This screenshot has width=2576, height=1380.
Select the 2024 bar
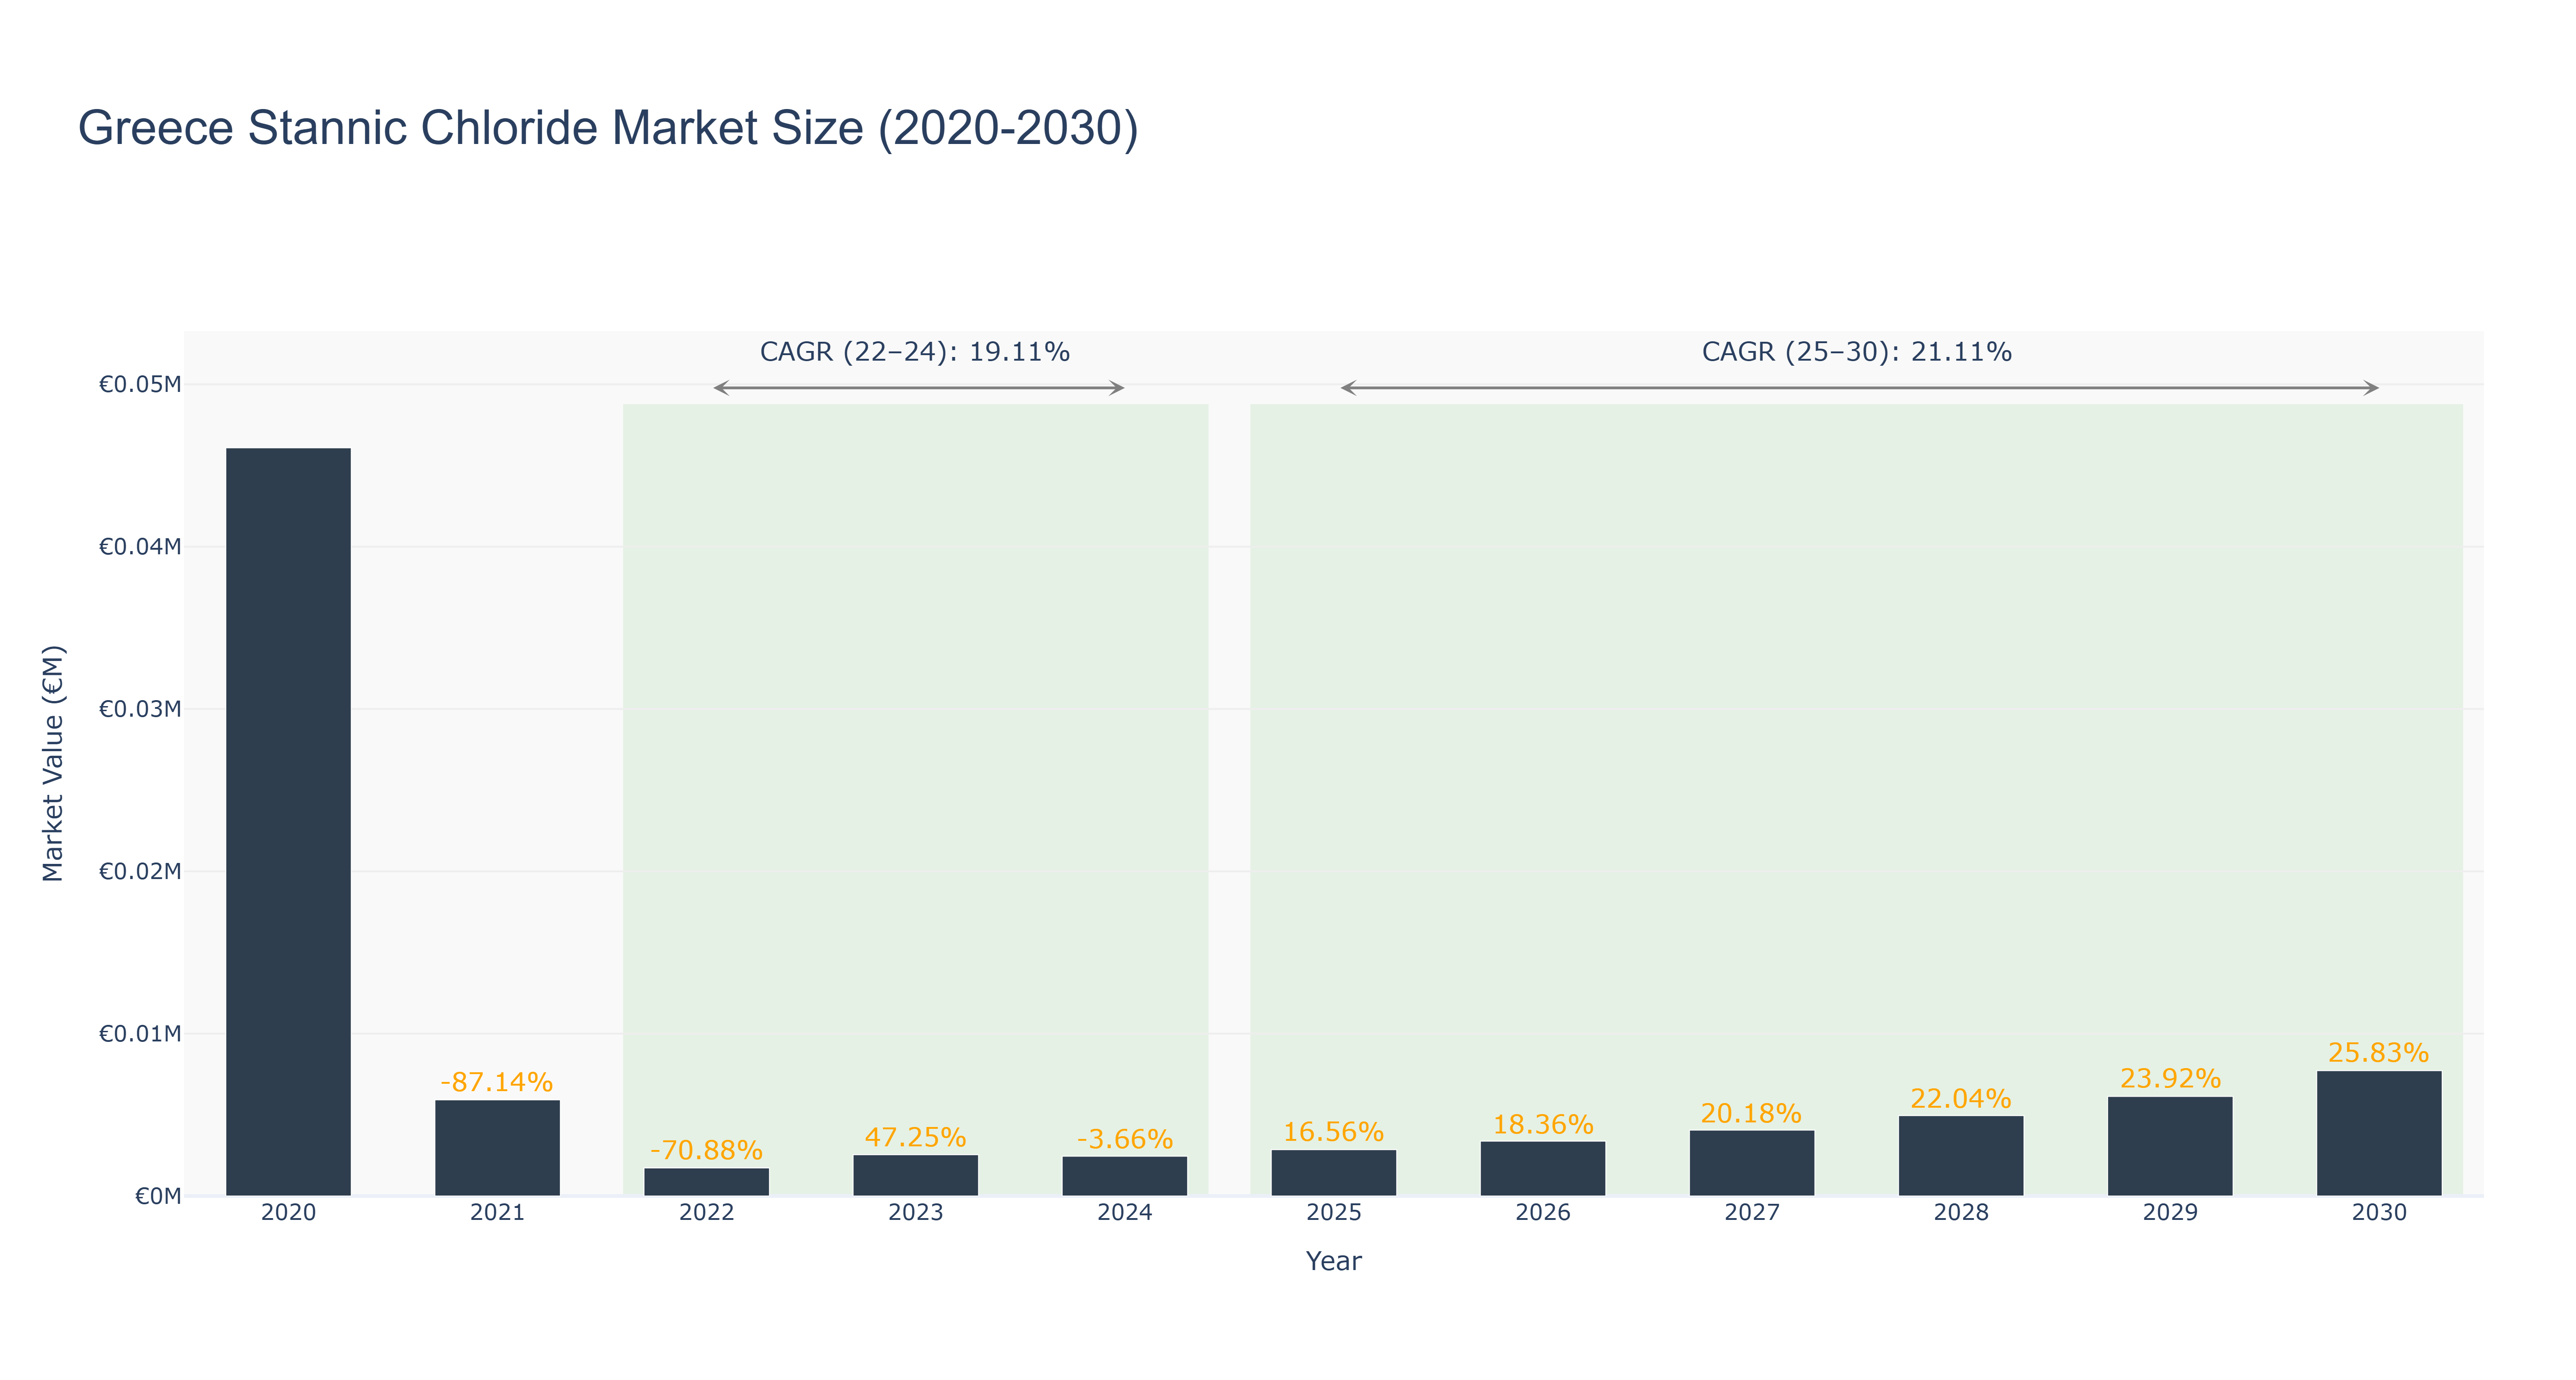click(1125, 1176)
